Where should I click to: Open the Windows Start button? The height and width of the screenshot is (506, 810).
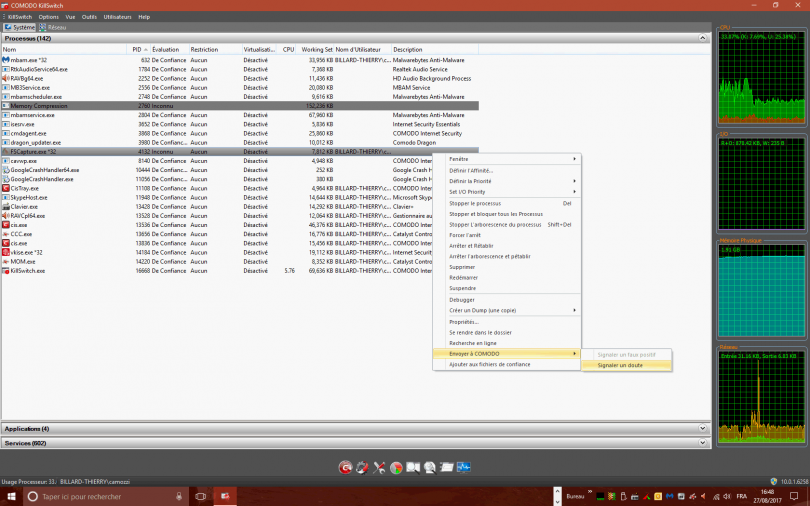coord(11,496)
